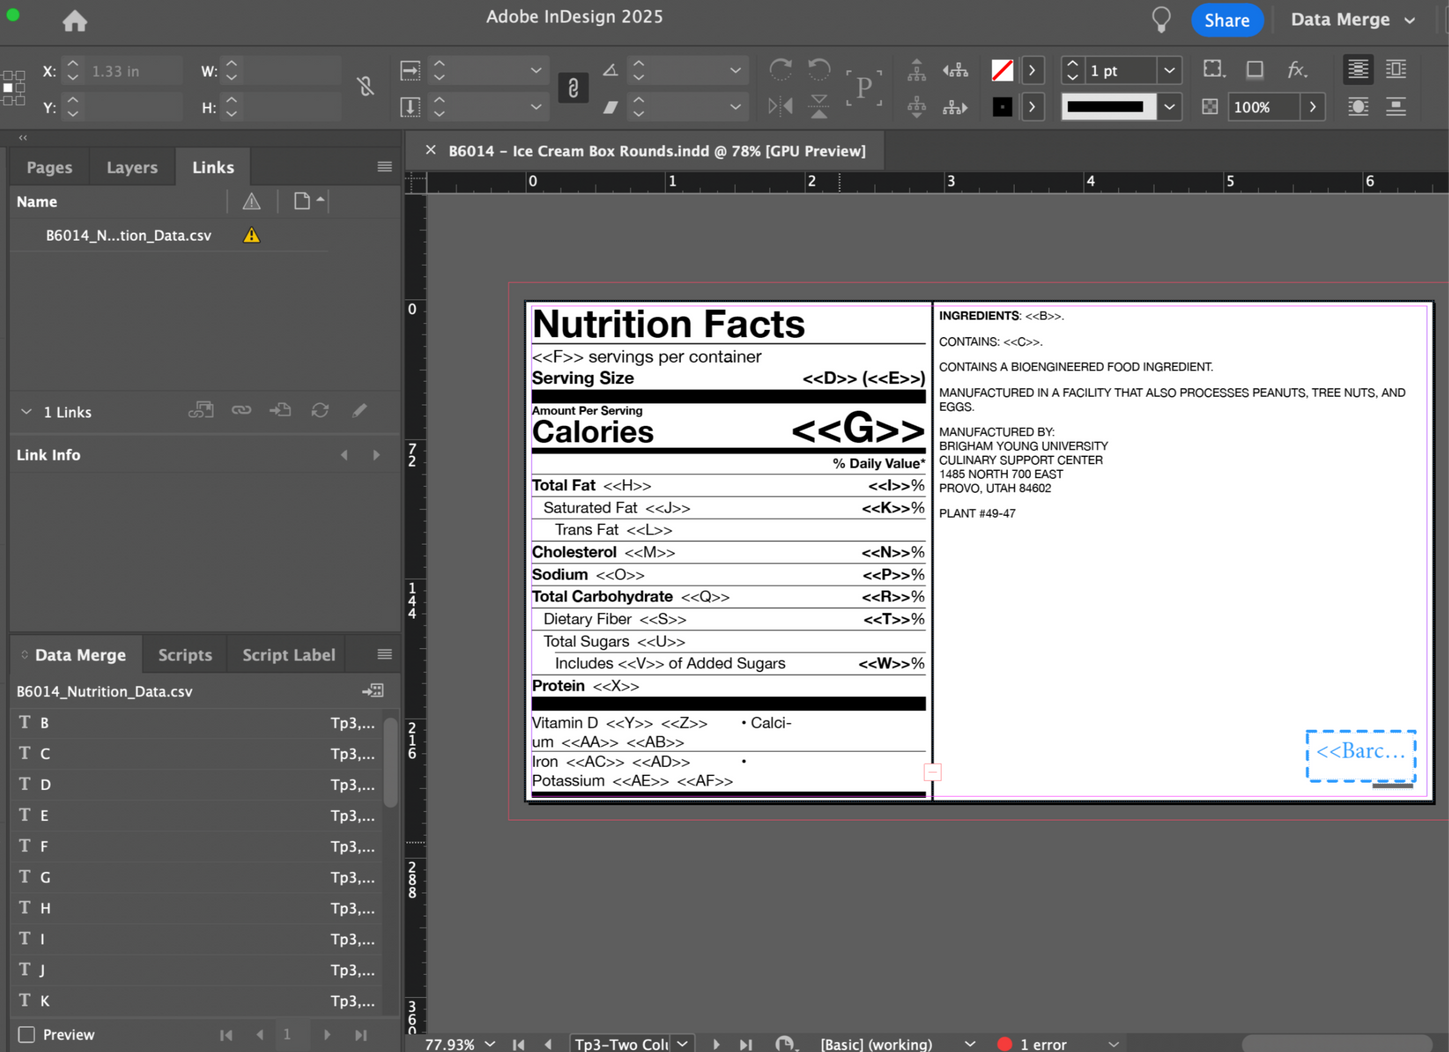Click the Edit Original pencil icon
The image size is (1449, 1052).
pyautogui.click(x=360, y=411)
